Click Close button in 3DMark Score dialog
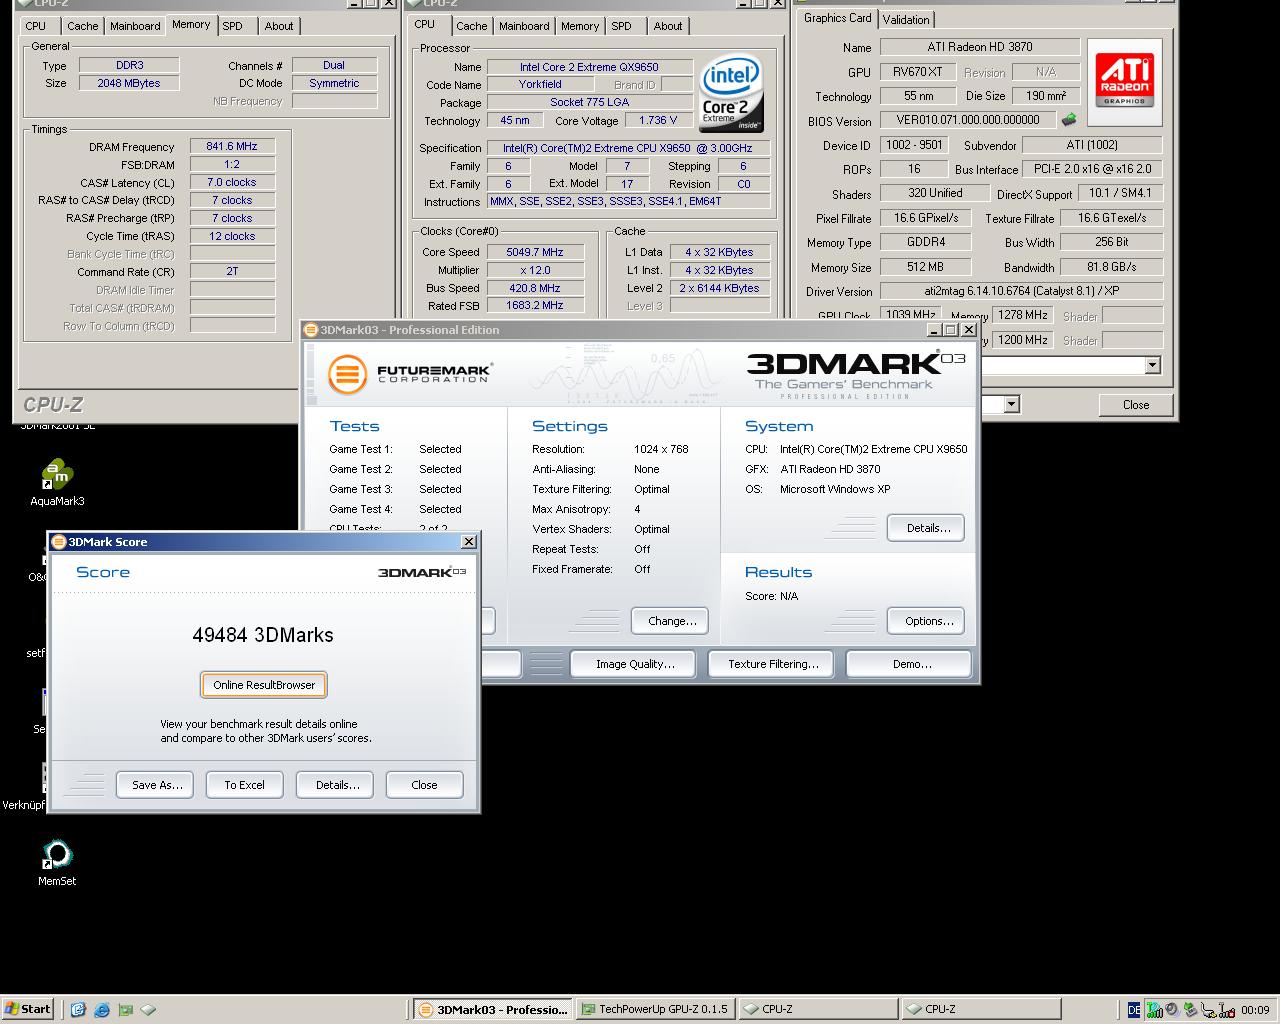Screen dimensions: 1280x1024 (424, 785)
